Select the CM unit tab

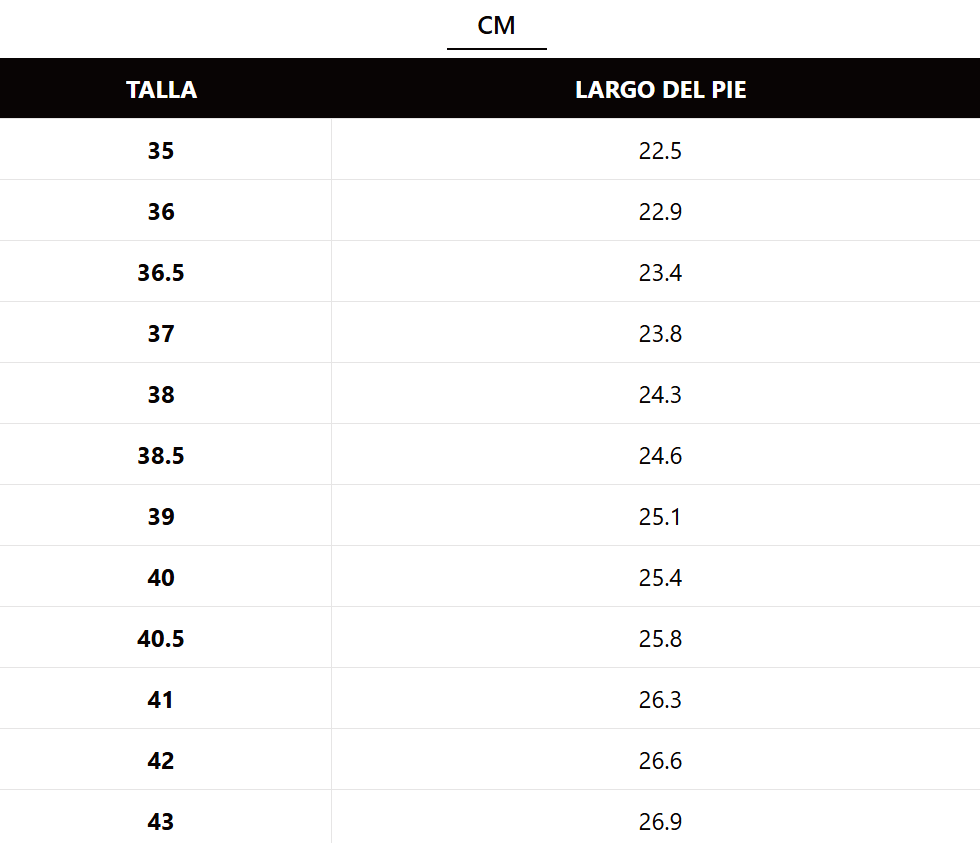pos(496,26)
